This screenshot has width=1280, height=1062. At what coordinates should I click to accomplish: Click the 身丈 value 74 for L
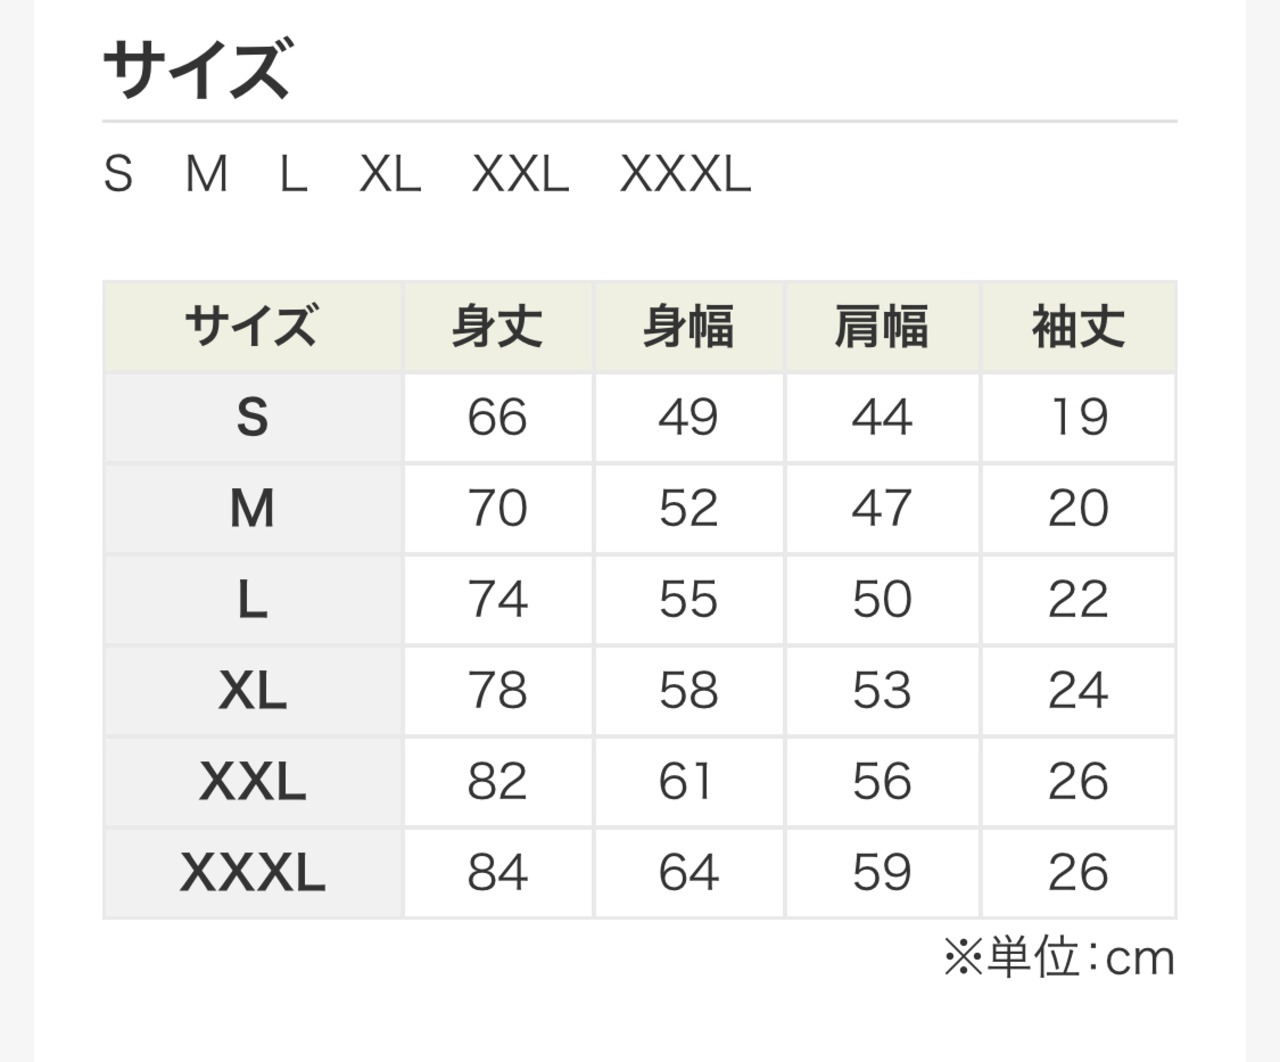(x=497, y=599)
